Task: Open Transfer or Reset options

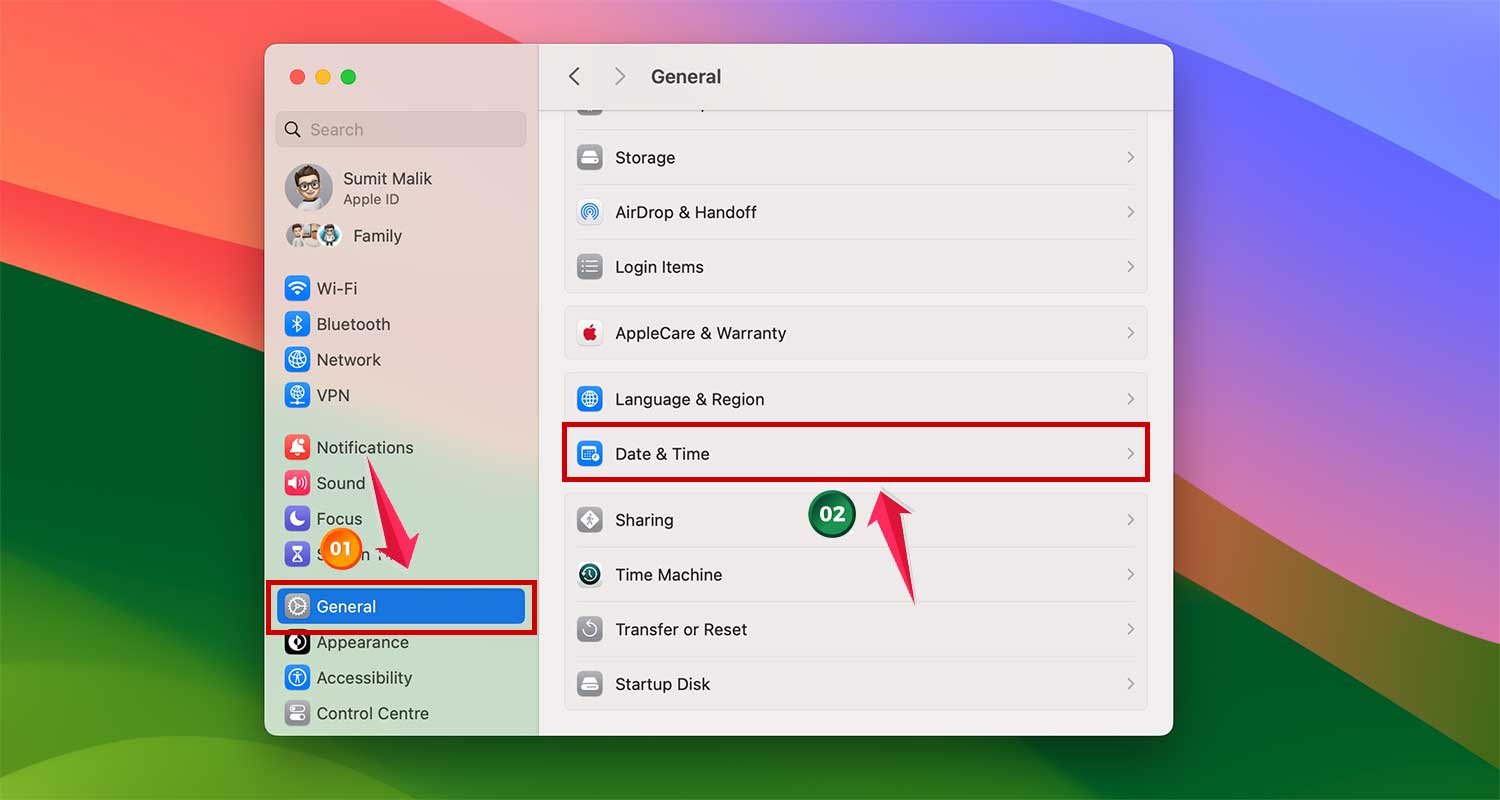Action: 855,629
